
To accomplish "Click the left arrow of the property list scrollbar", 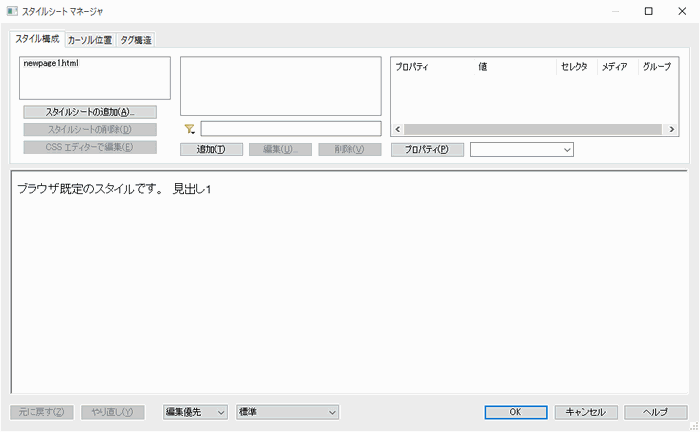I will pos(397,130).
